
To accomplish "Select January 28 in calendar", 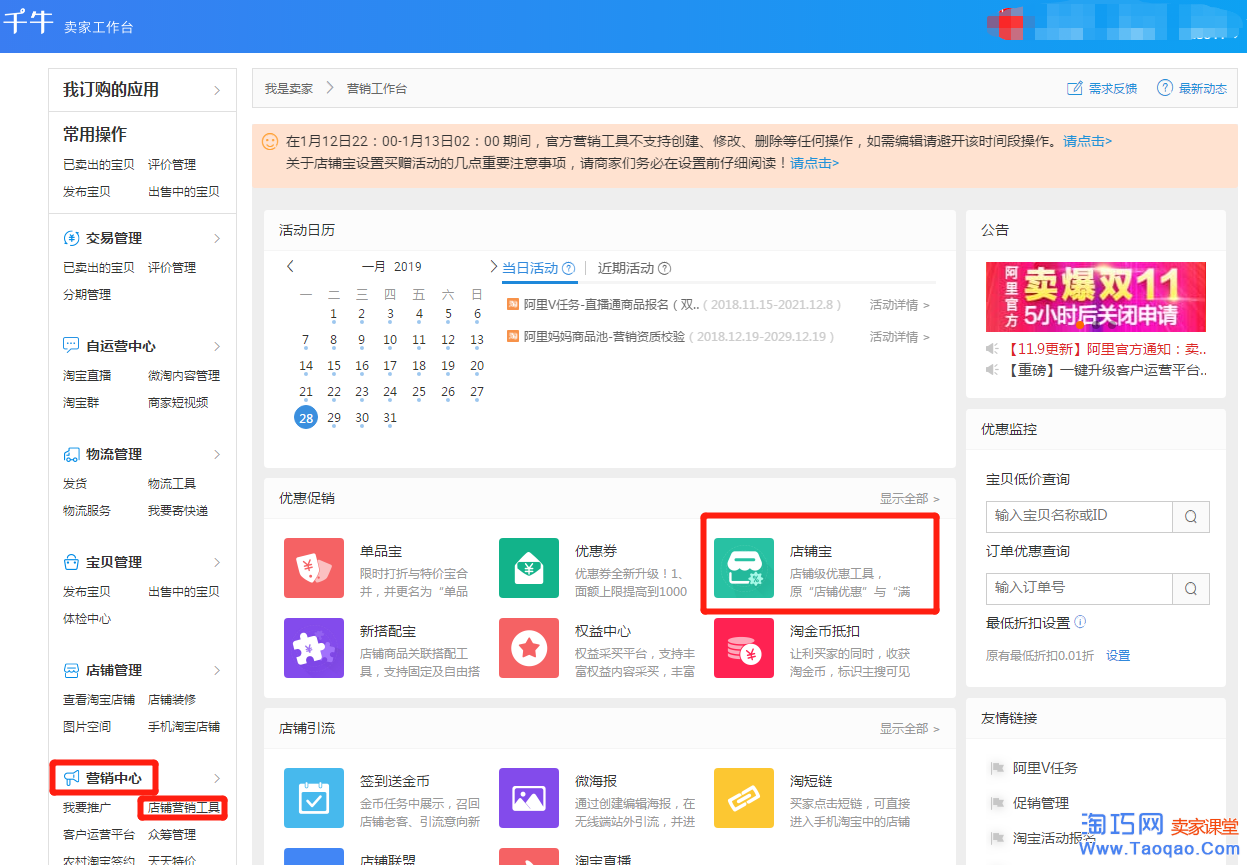I will click(x=306, y=417).
